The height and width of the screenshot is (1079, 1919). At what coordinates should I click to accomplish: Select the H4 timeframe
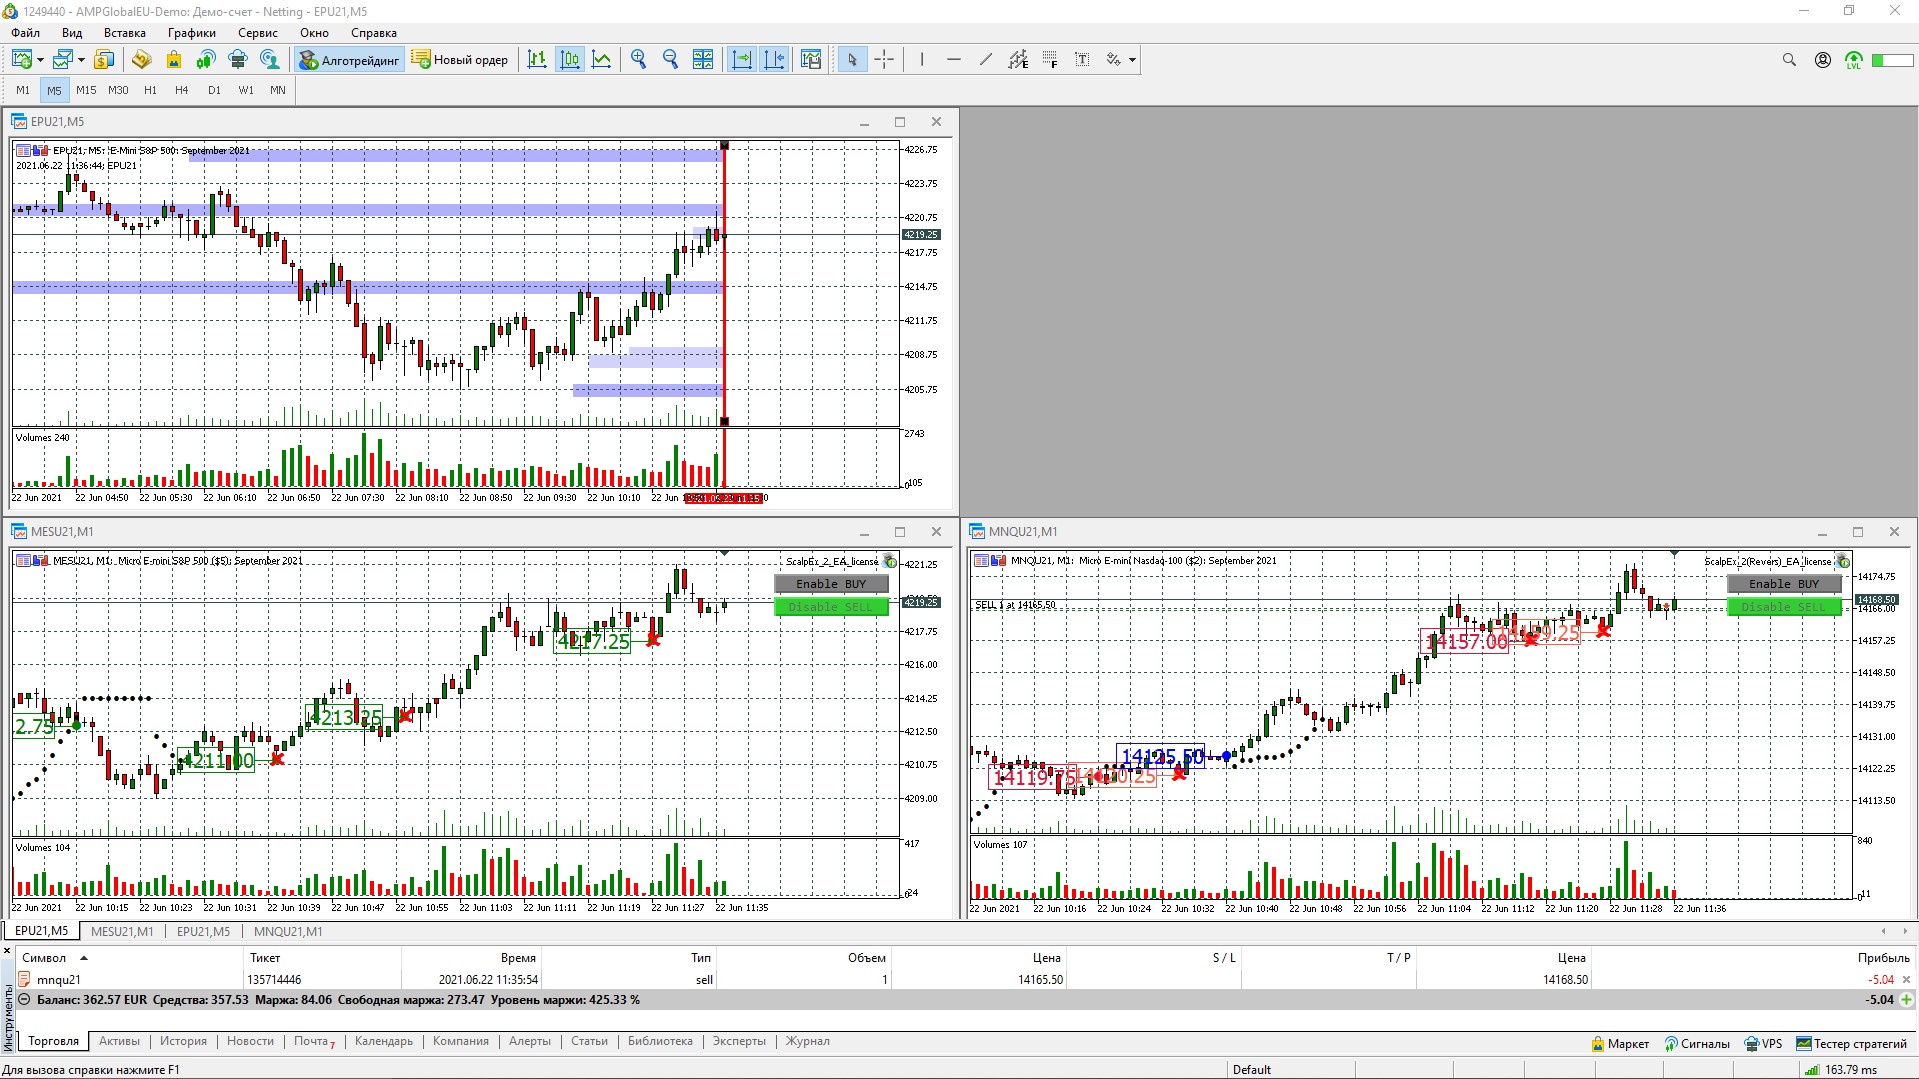[182, 90]
